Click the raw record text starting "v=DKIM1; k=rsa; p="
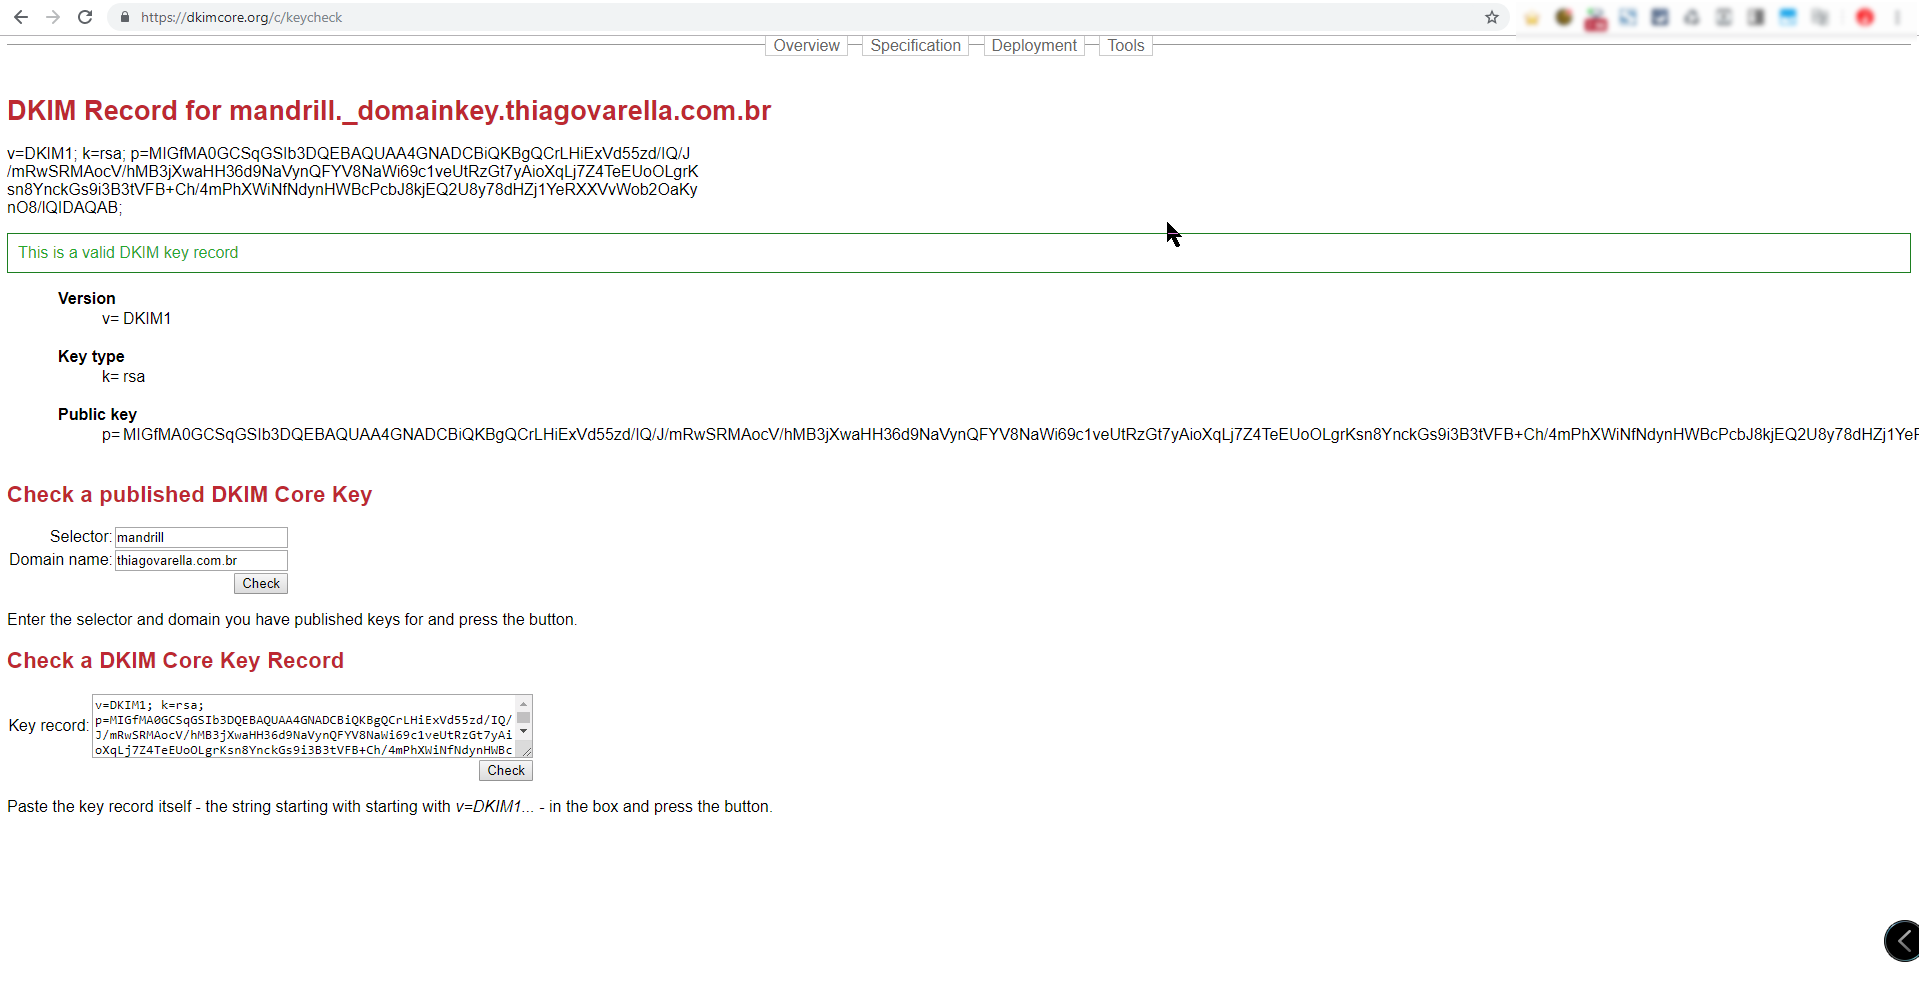The height and width of the screenshot is (988, 1919). tap(353, 181)
